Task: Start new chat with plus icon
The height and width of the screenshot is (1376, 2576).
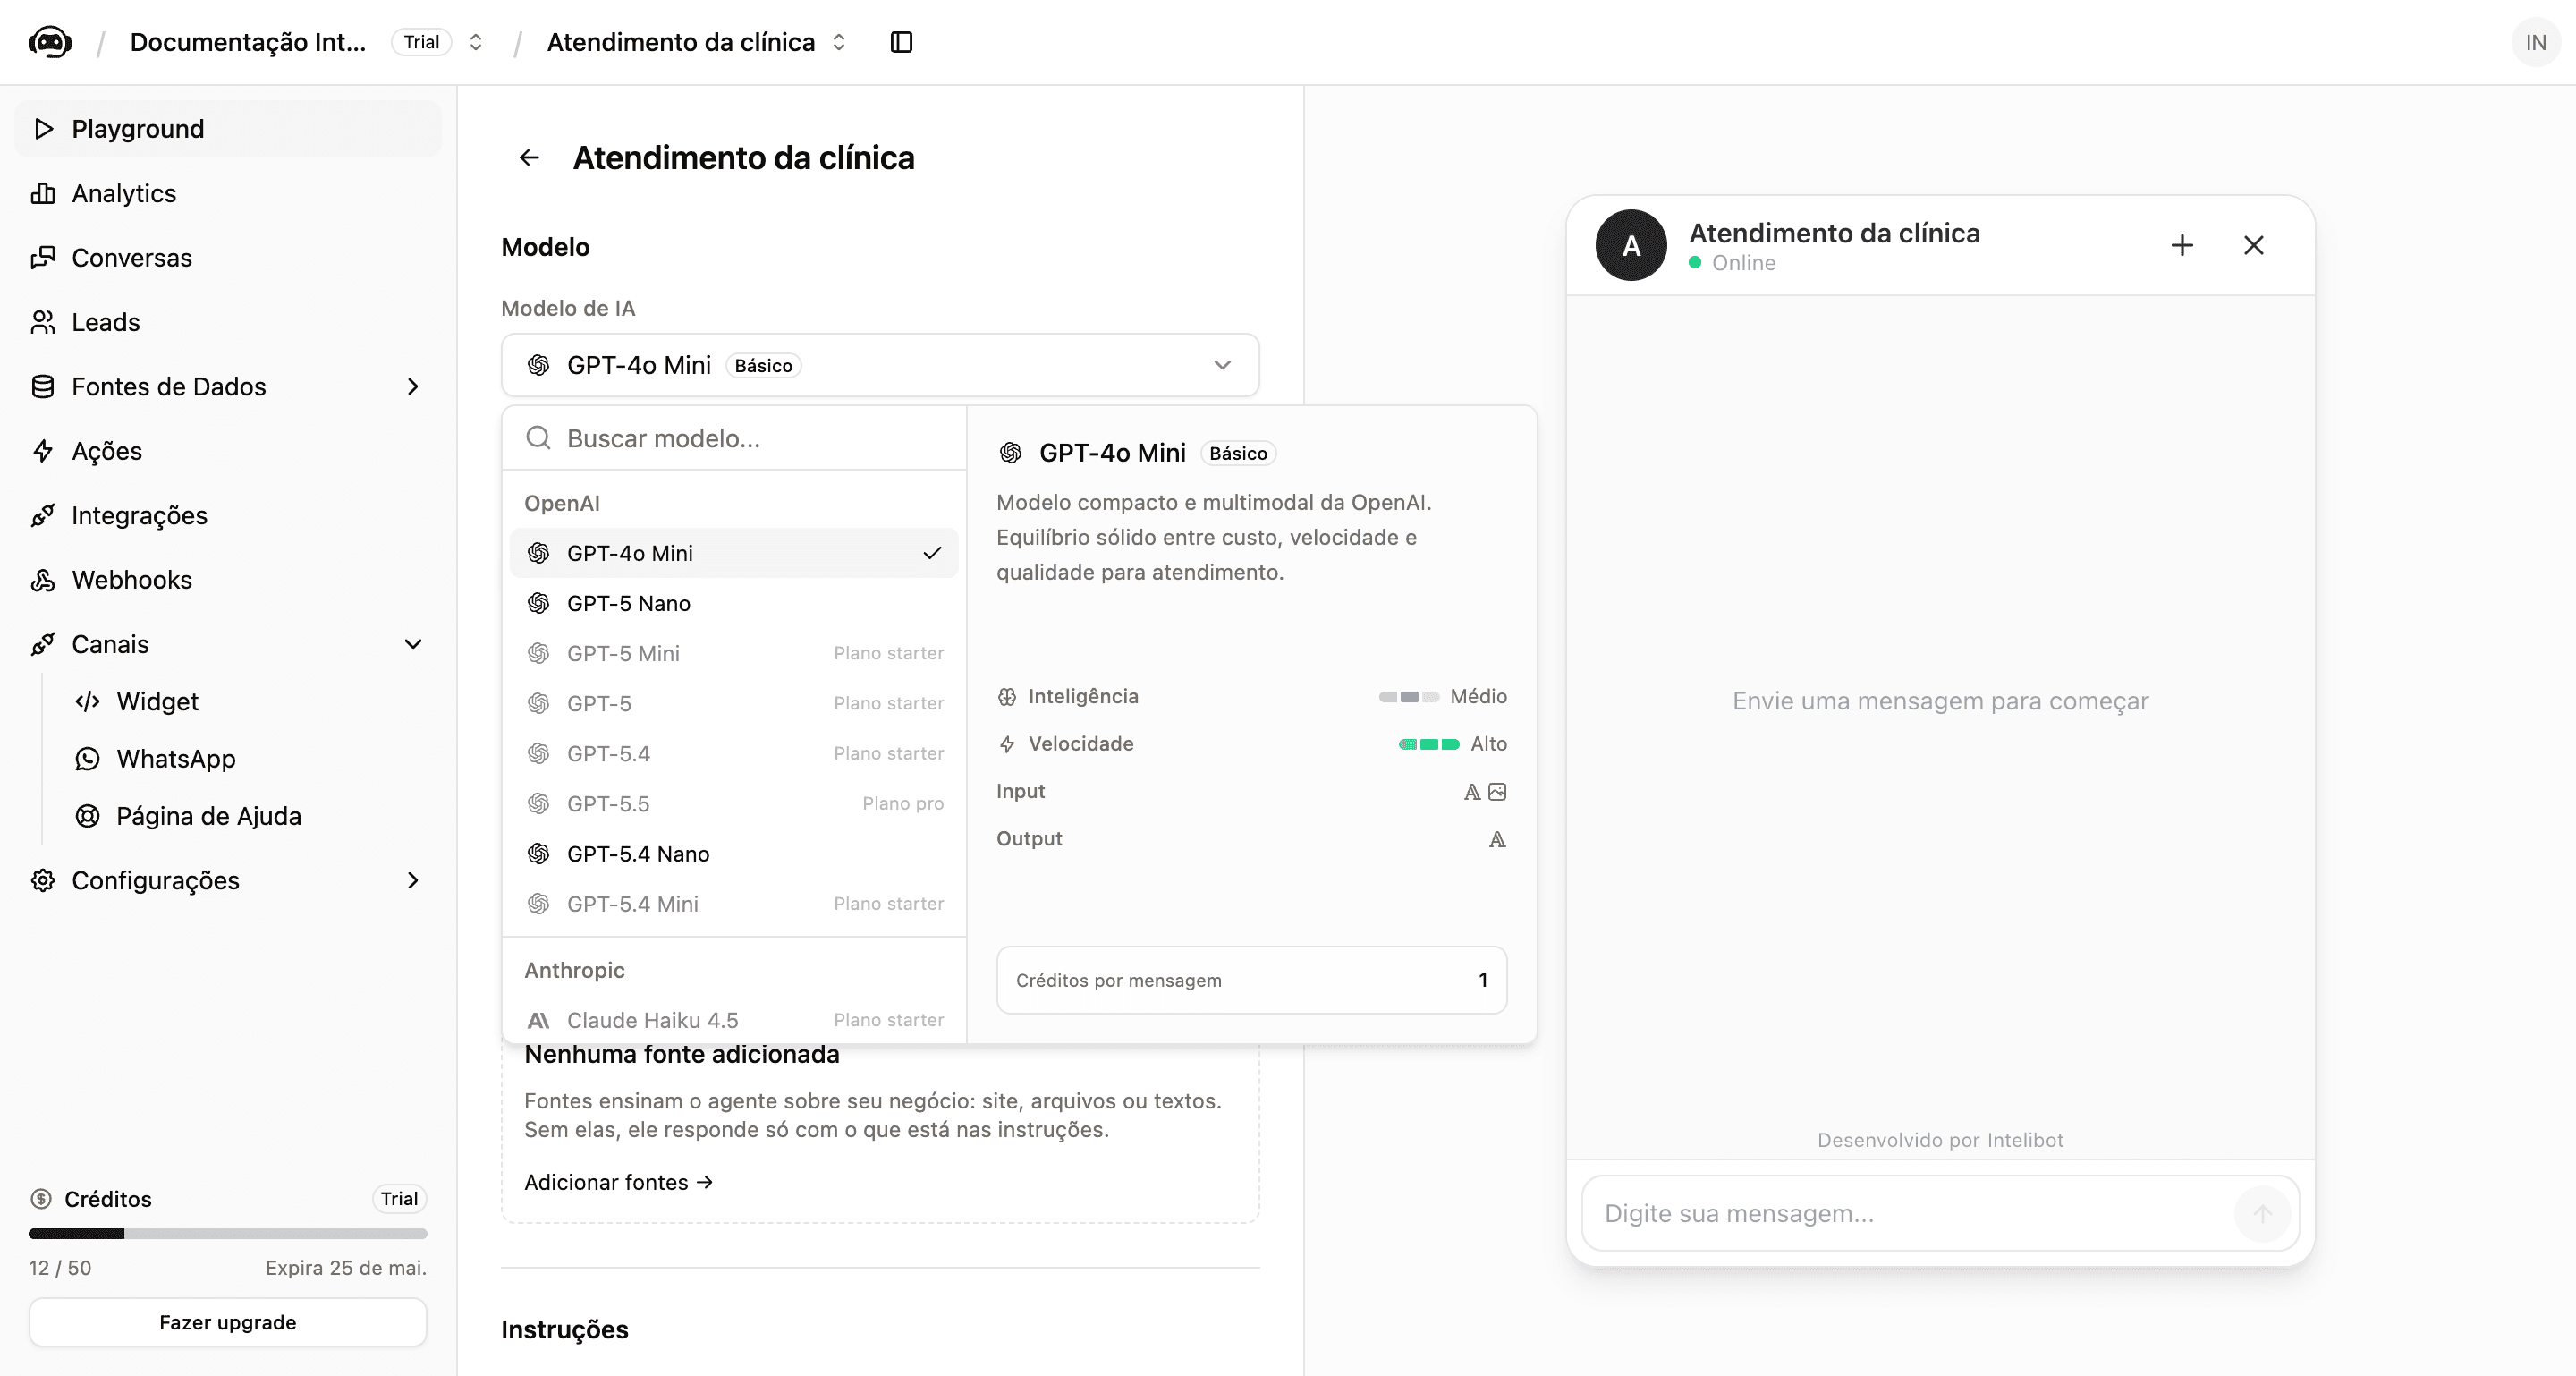Action: (x=2182, y=245)
